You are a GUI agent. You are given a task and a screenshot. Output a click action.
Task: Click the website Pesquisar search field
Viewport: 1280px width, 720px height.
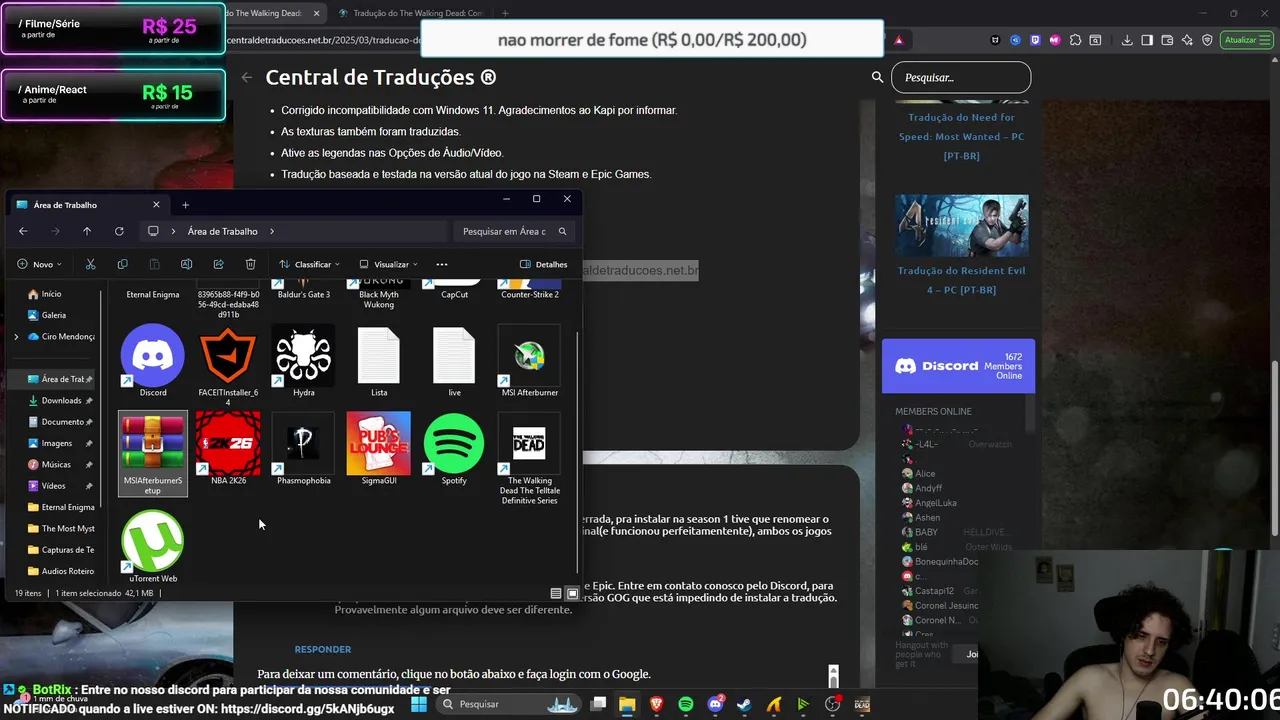(961, 77)
